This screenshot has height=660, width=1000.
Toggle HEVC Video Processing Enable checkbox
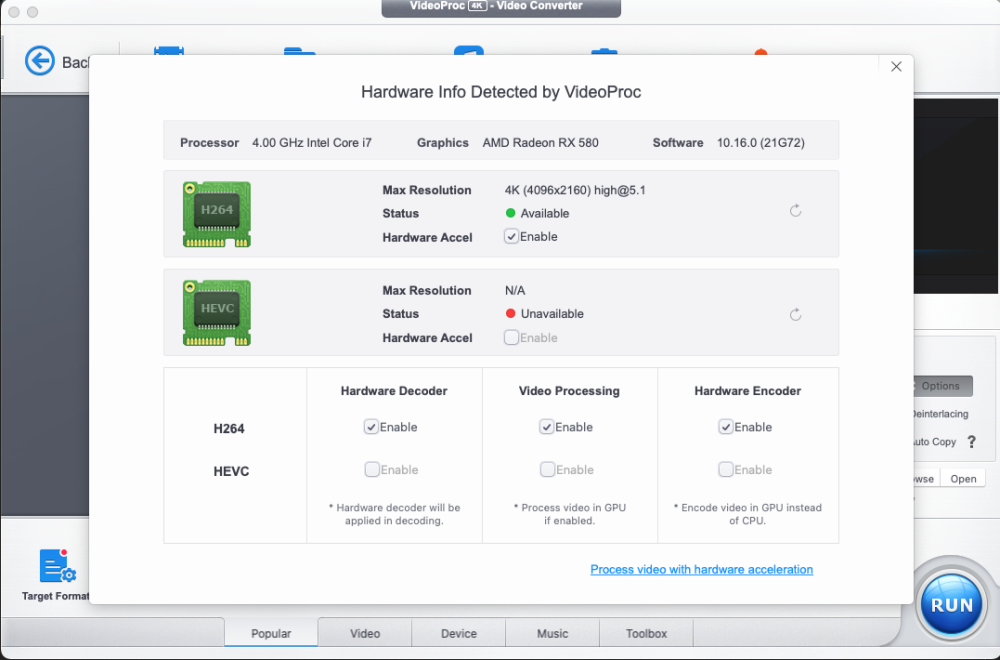[x=547, y=469]
